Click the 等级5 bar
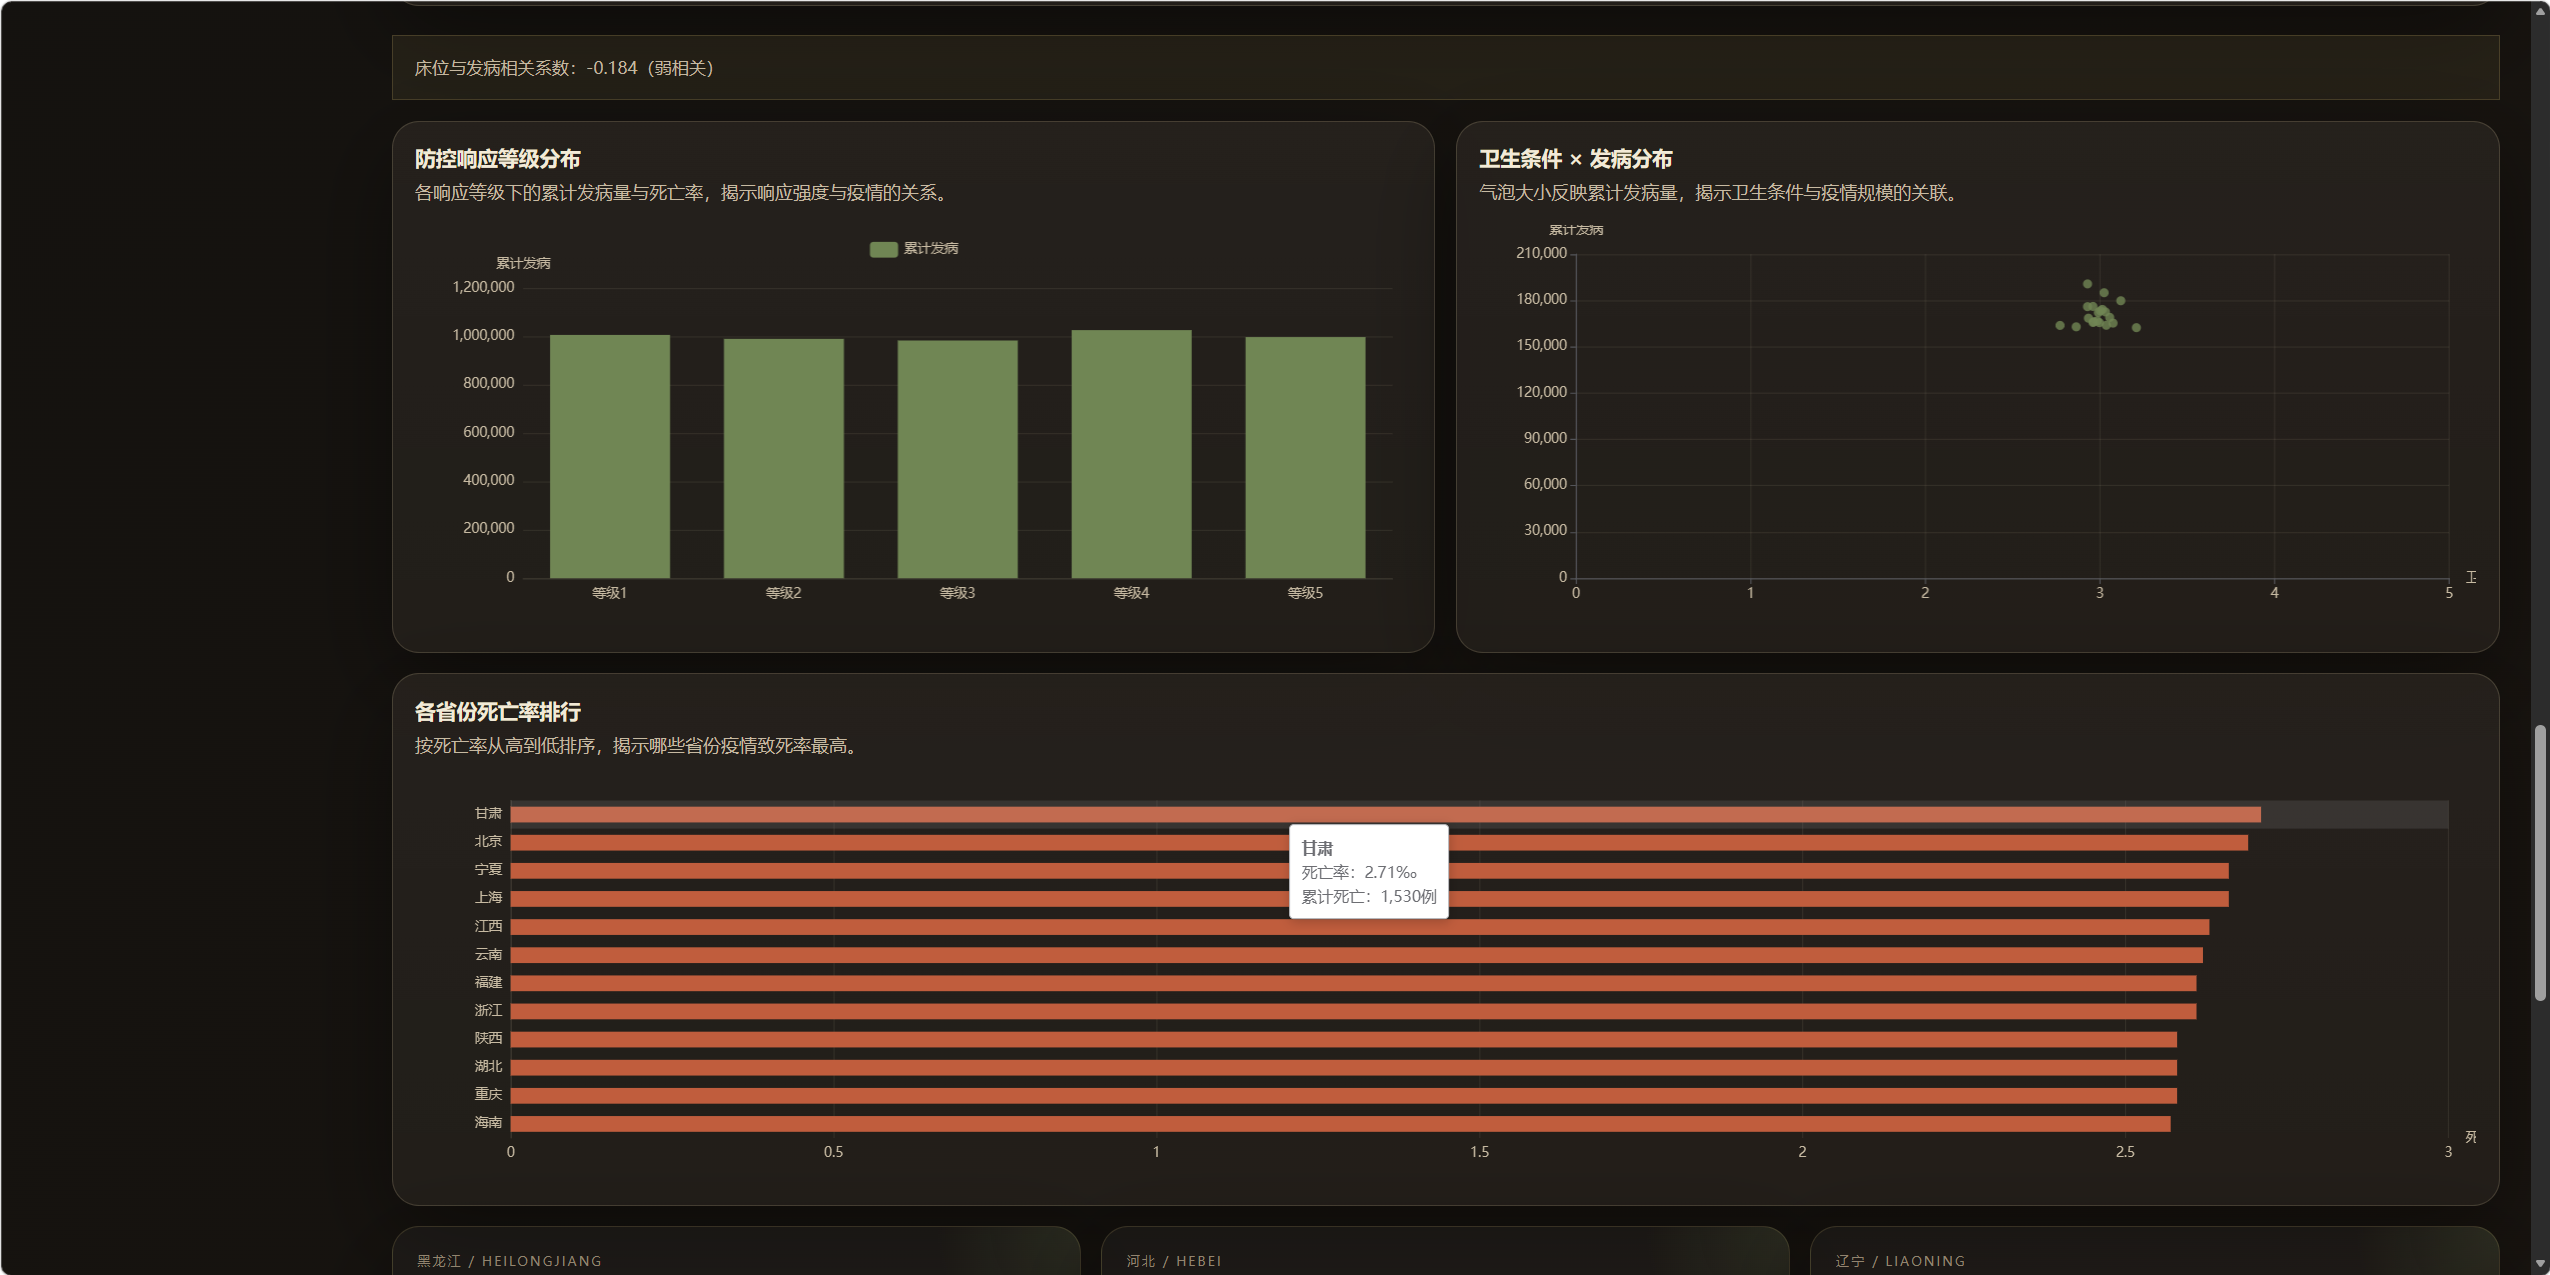The height and width of the screenshot is (1275, 2550). click(1304, 457)
